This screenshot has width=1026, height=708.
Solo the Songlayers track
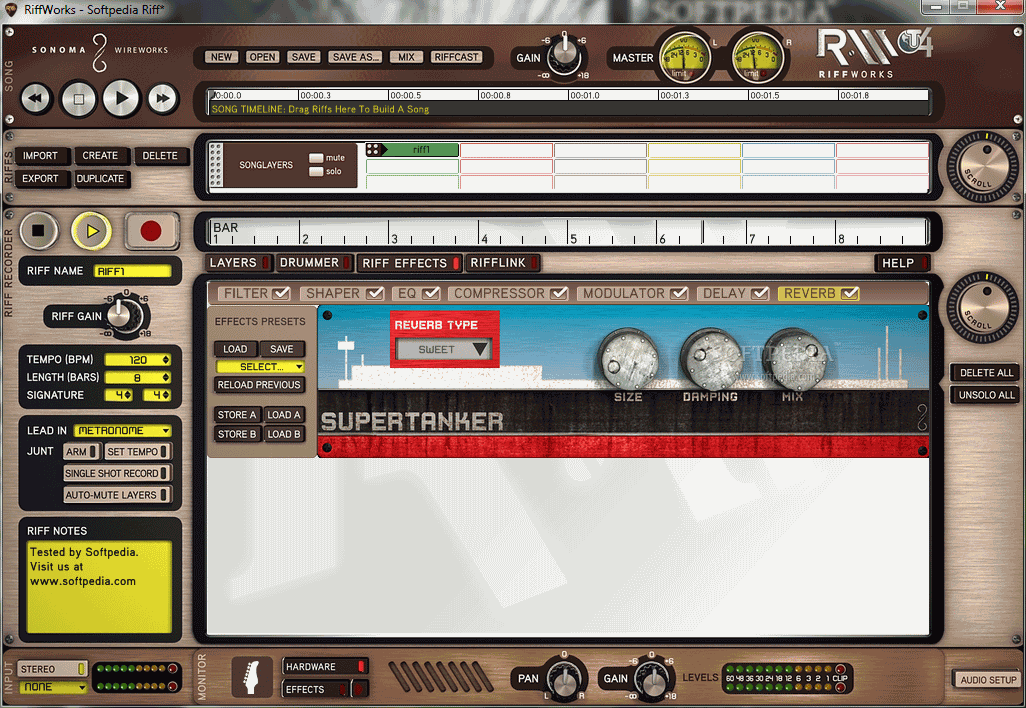coord(316,171)
